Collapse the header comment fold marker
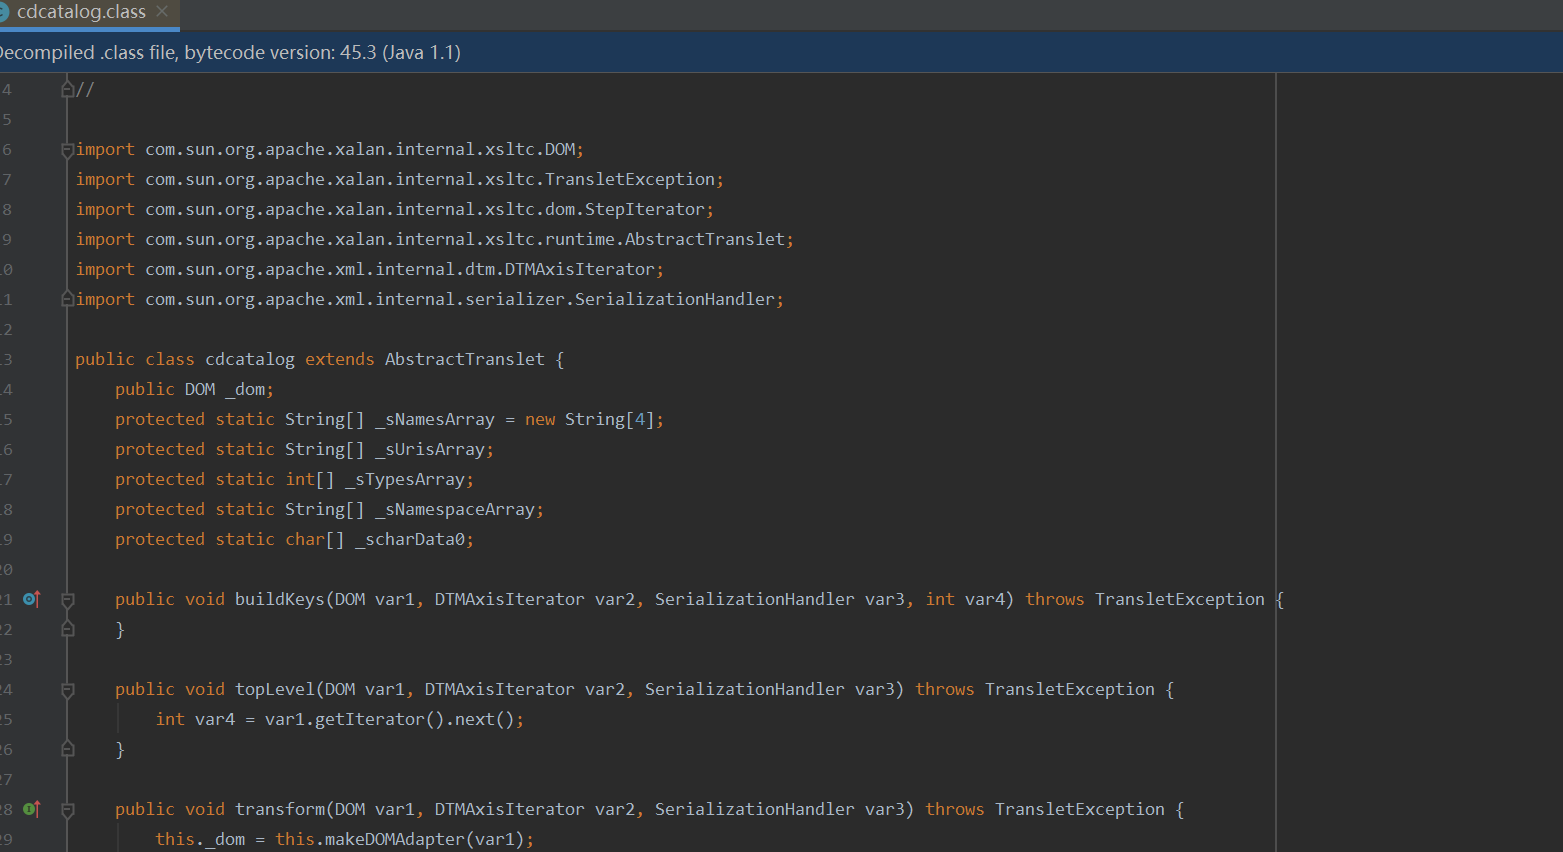This screenshot has width=1563, height=852. tap(67, 89)
